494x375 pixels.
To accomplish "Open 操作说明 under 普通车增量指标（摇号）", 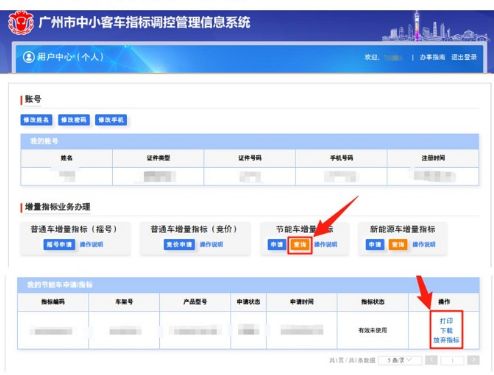I will 91,244.
